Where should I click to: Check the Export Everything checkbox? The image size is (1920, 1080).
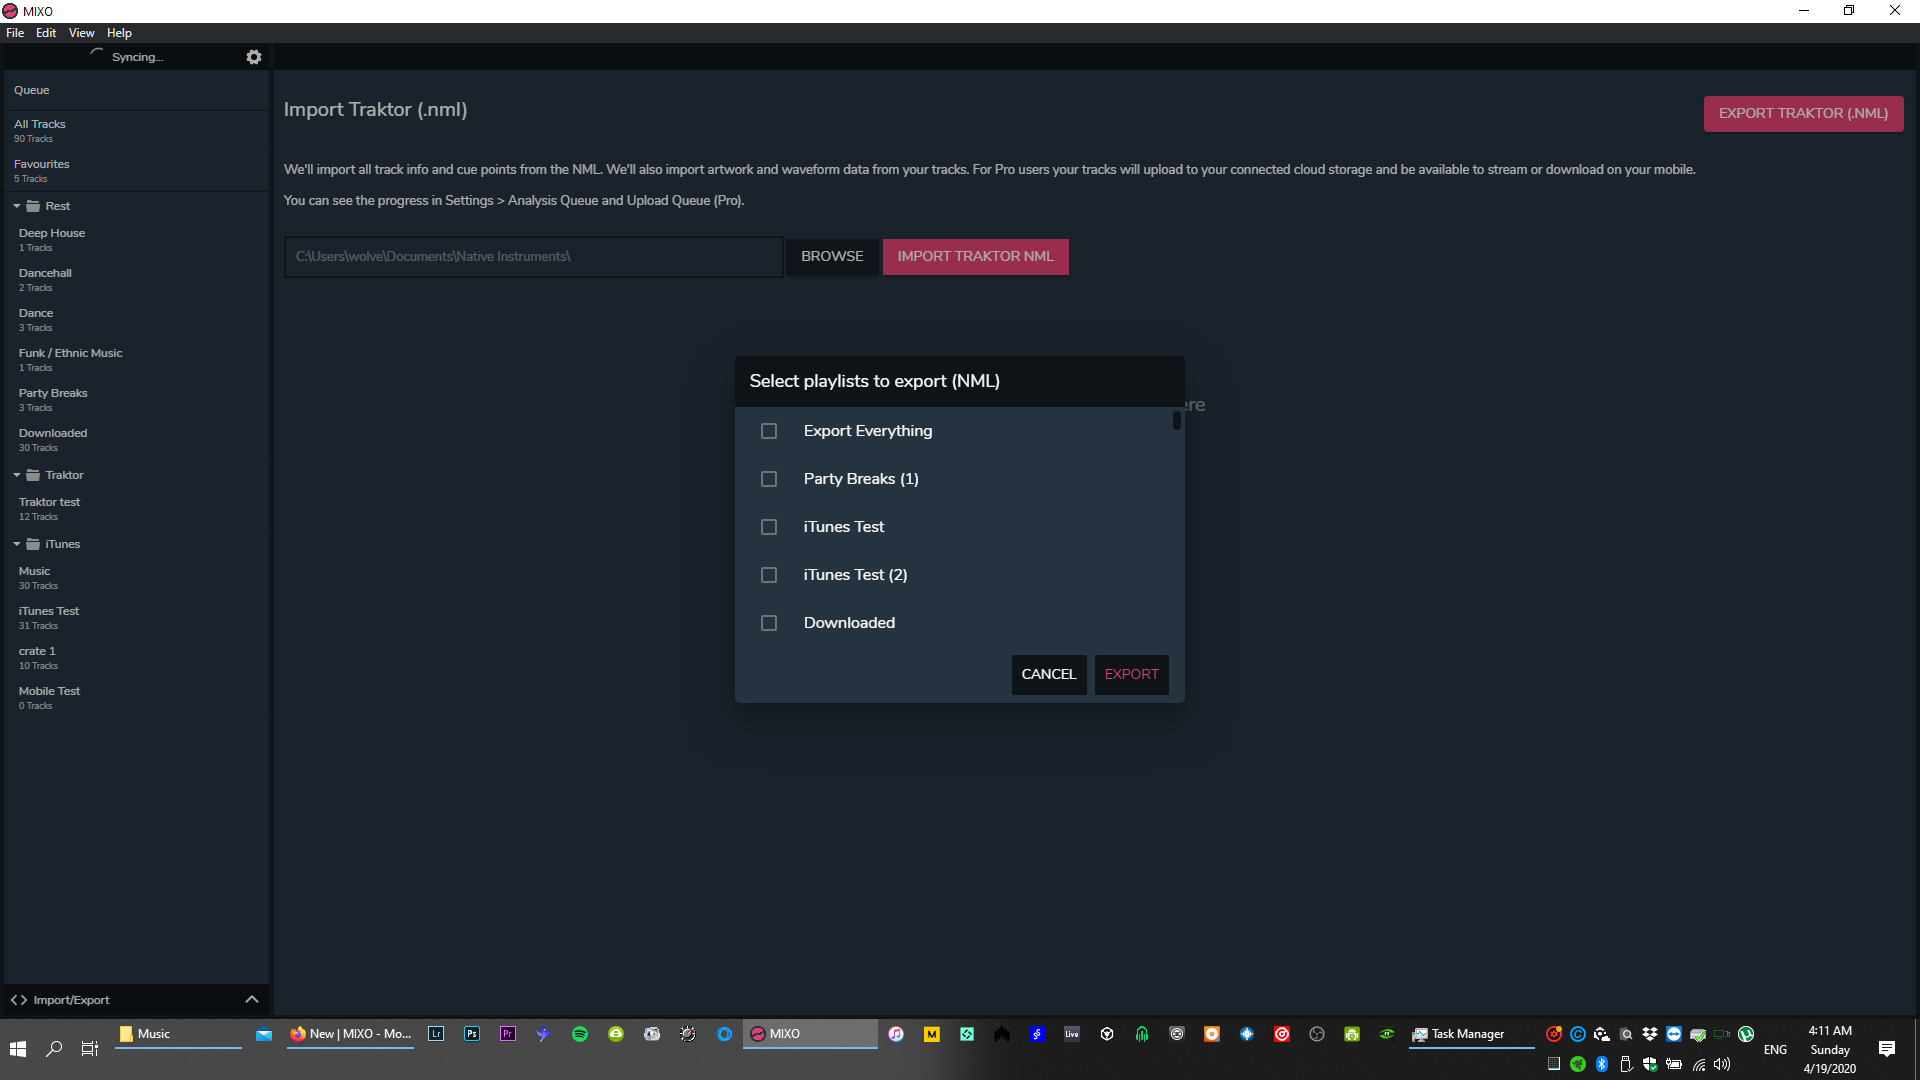[769, 431]
